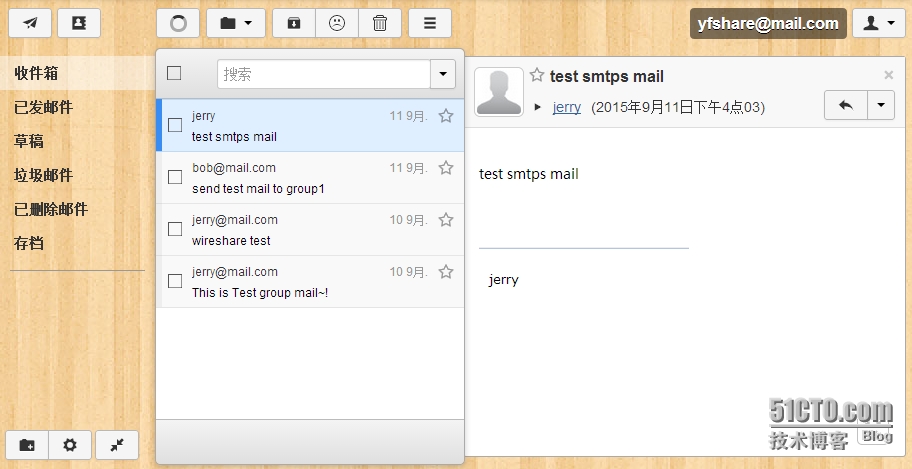The width and height of the screenshot is (912, 469).
Task: Tick the select-all messages checkbox
Action: click(174, 73)
